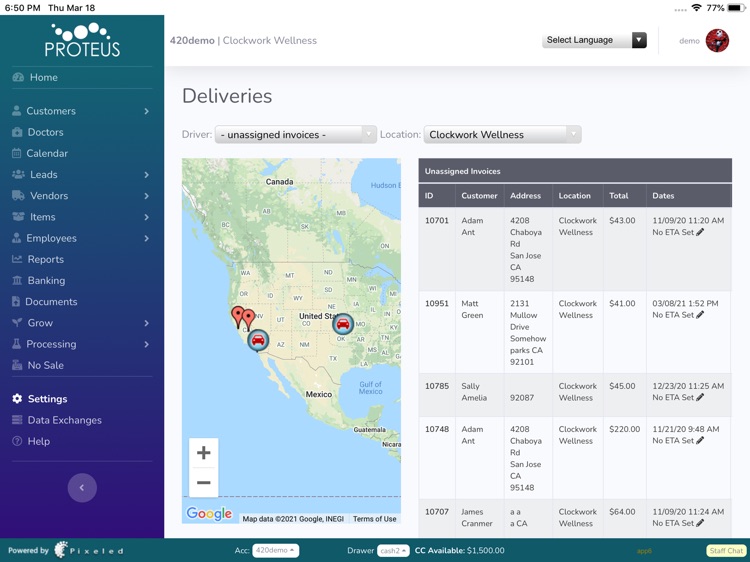Collapse the sidebar with the back arrow
The image size is (750, 562).
82,488
